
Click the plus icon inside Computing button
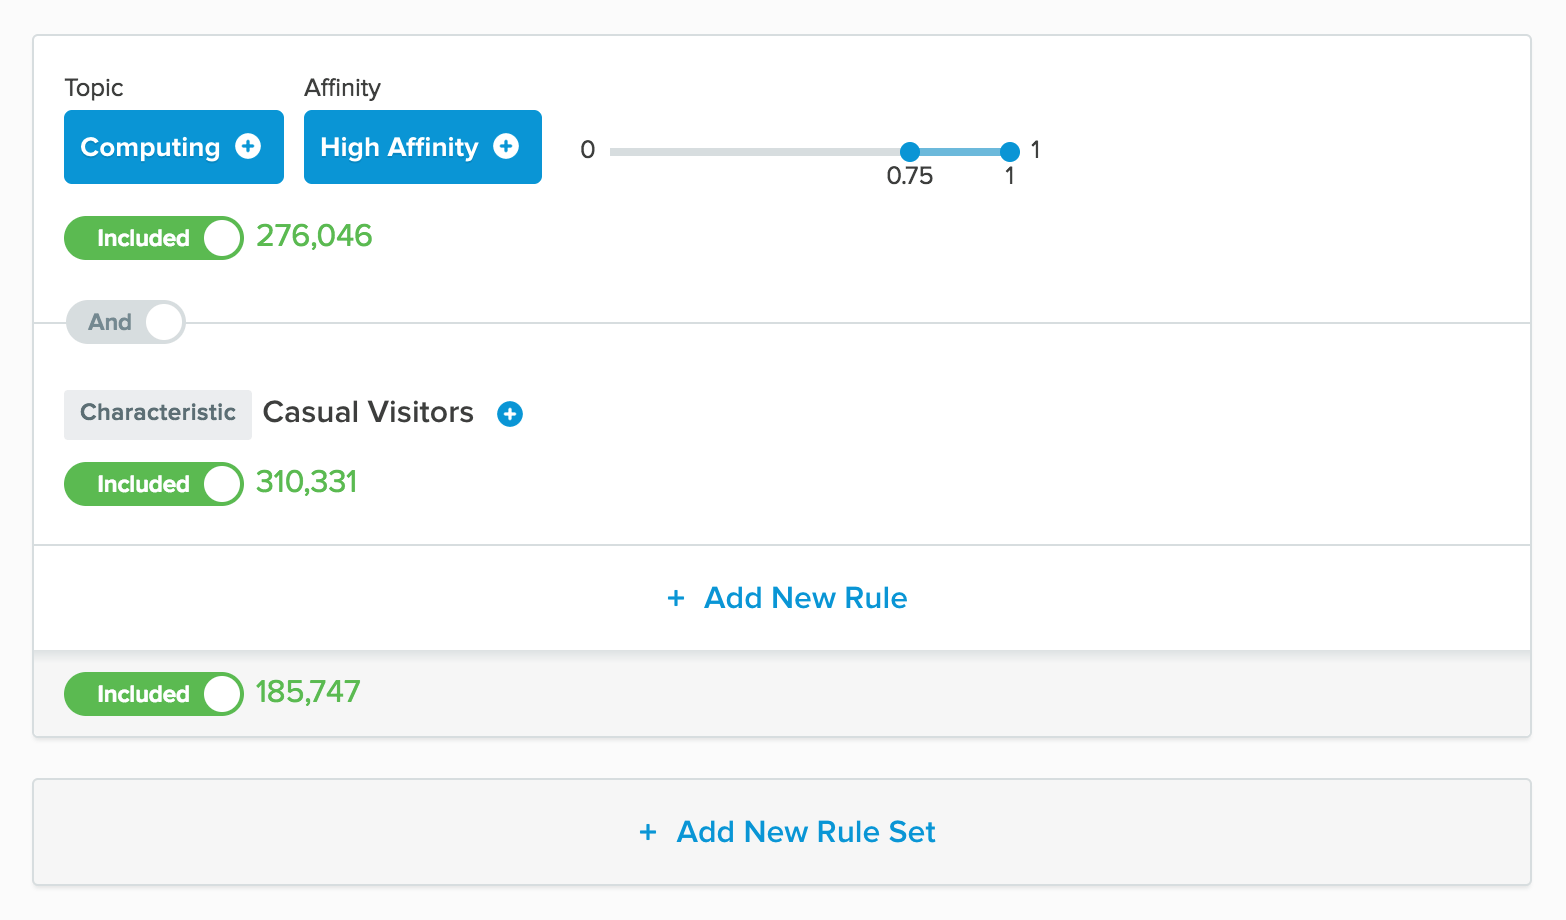point(248,147)
